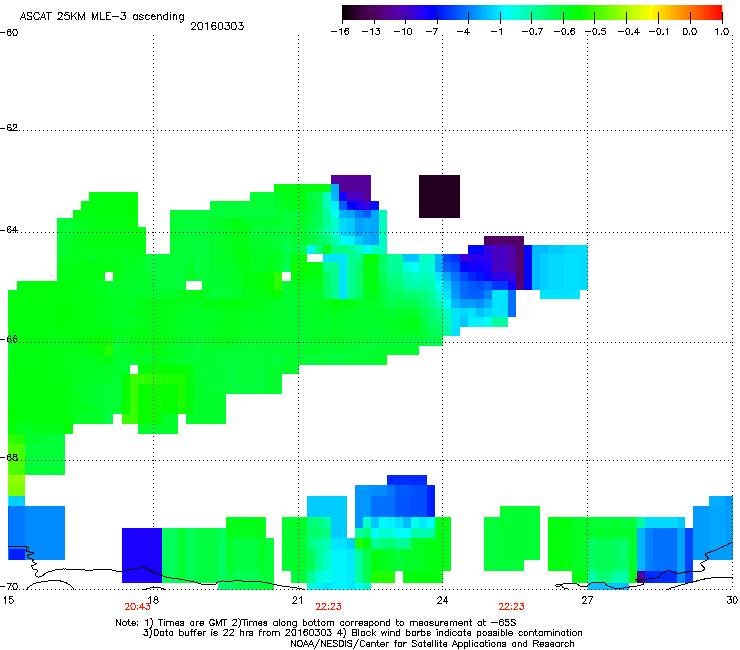
Task: Click the isolated black data square near 24
Action: click(x=439, y=196)
